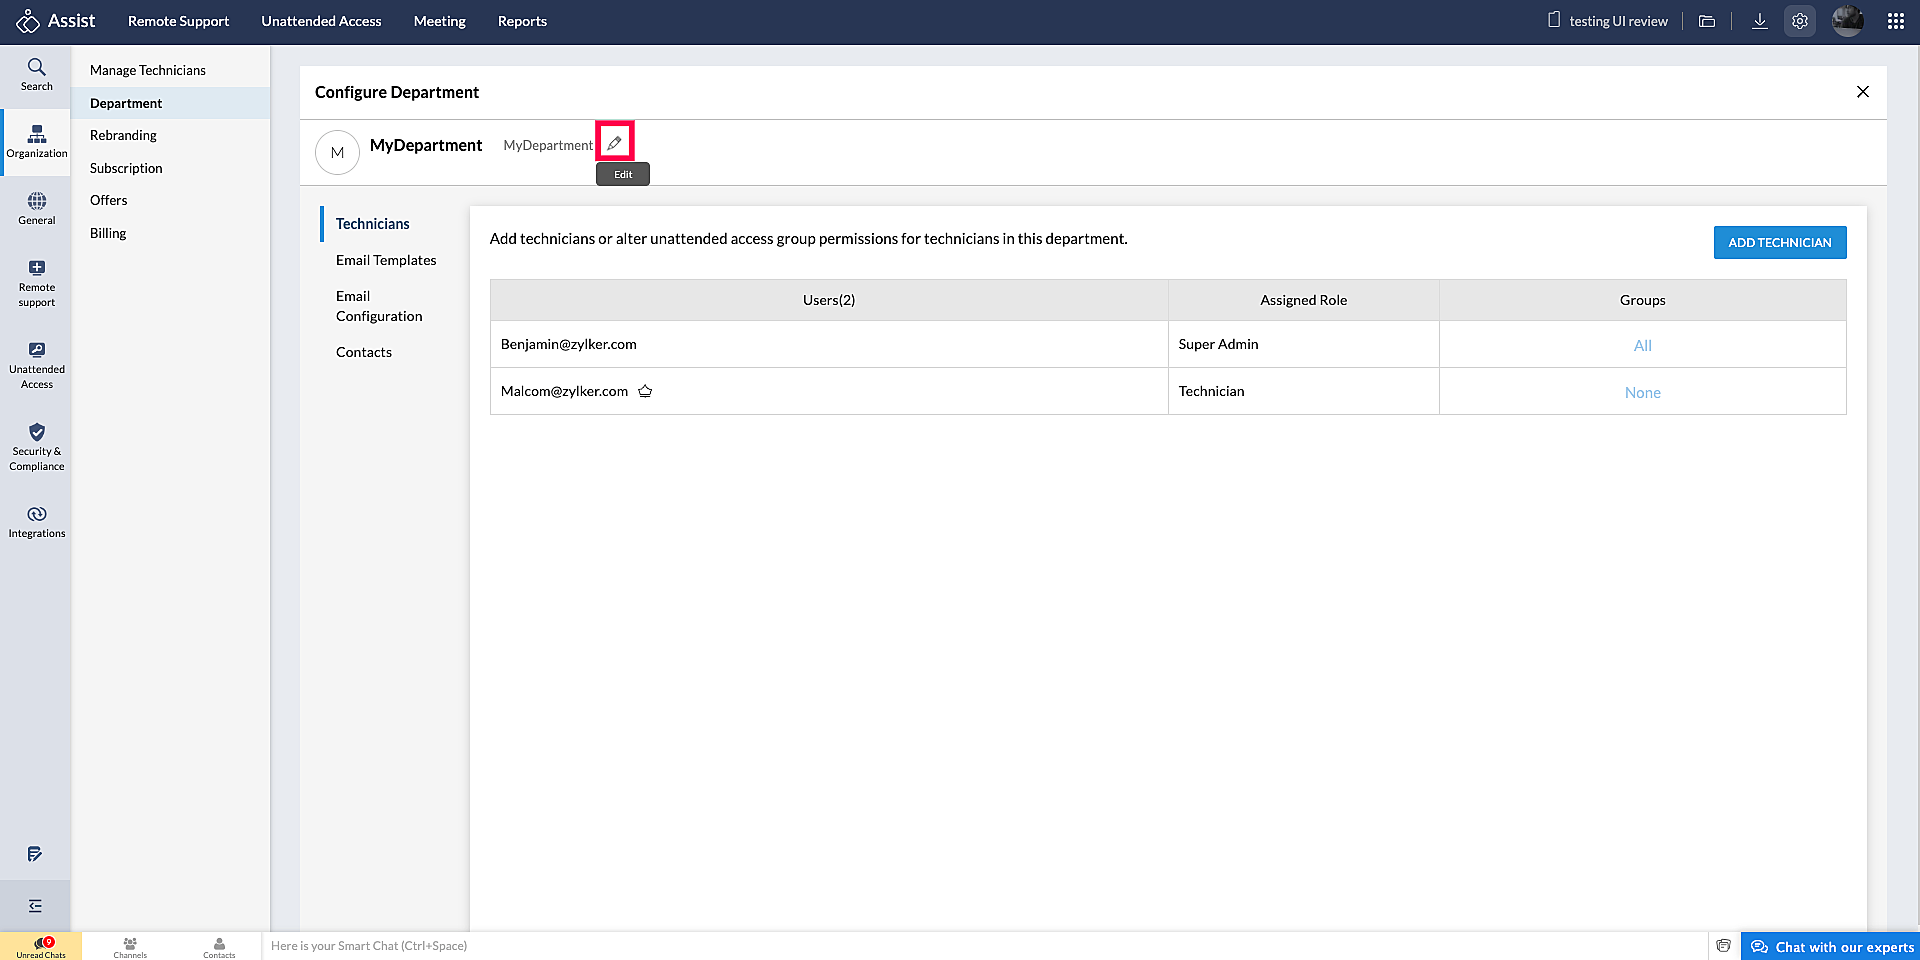Open the General settings sidebar icon
The image size is (1920, 960).
[x=37, y=209]
